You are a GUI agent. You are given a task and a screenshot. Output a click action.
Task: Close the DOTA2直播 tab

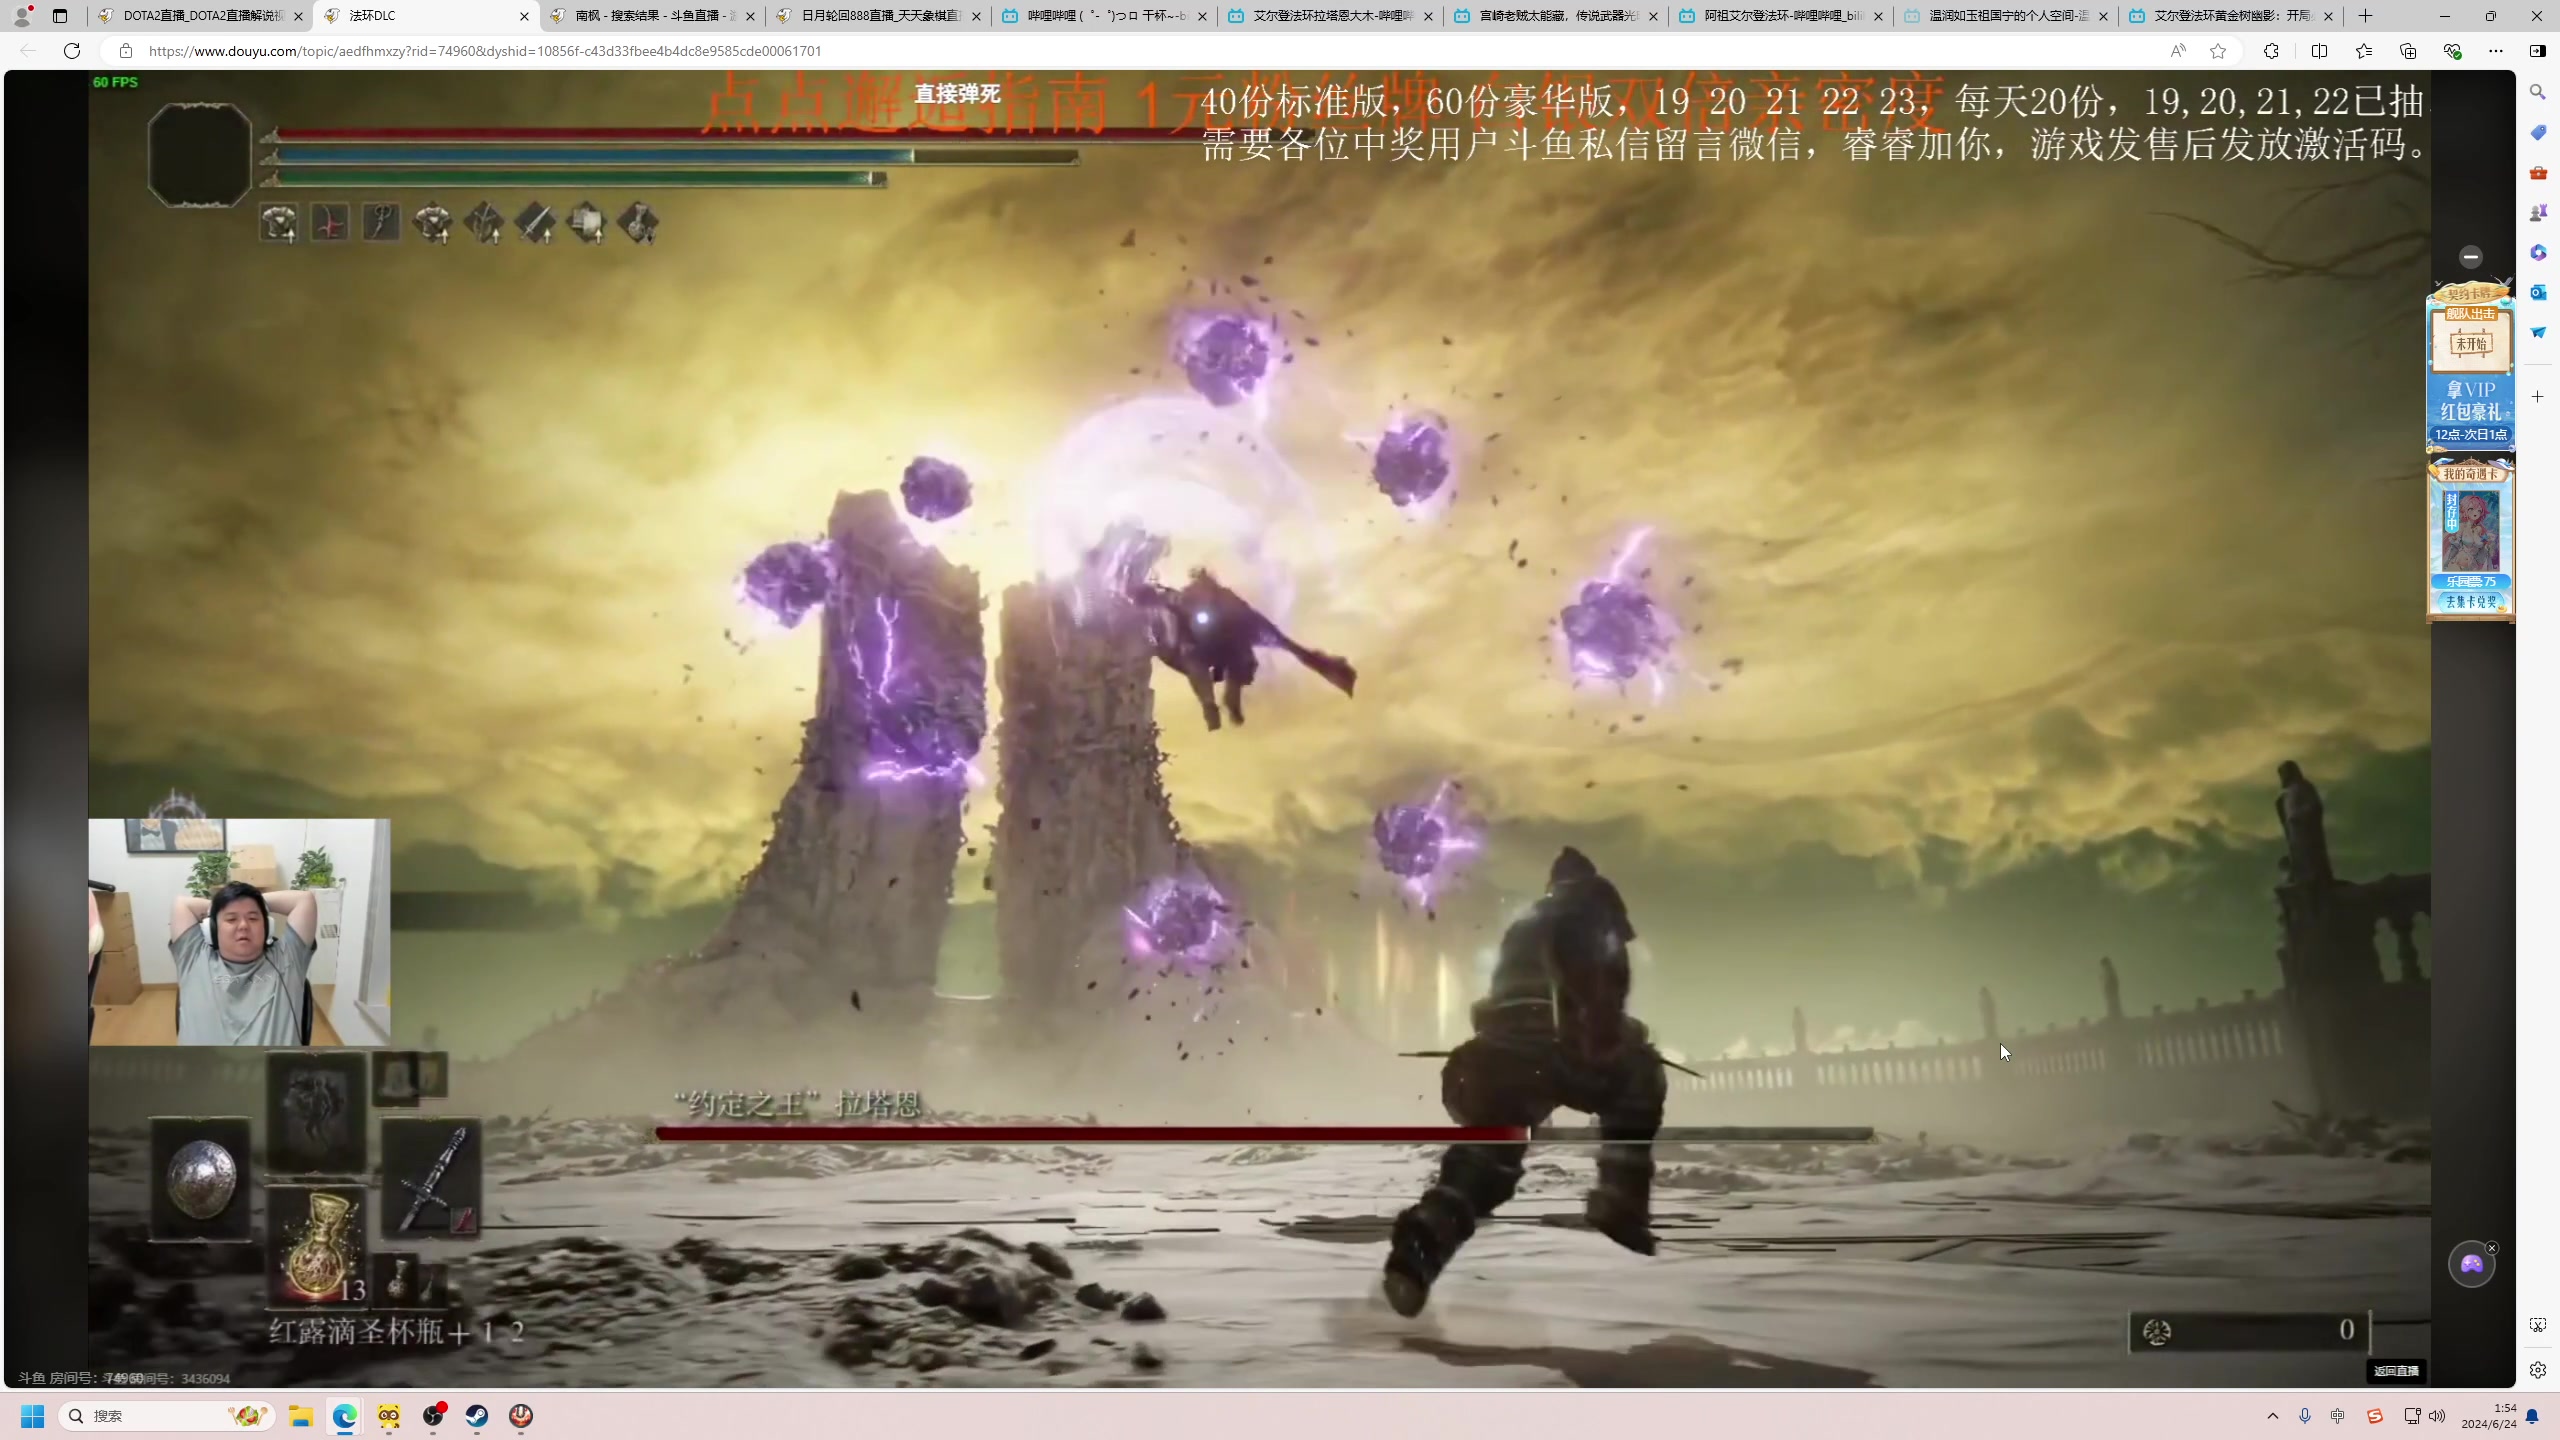tap(298, 16)
